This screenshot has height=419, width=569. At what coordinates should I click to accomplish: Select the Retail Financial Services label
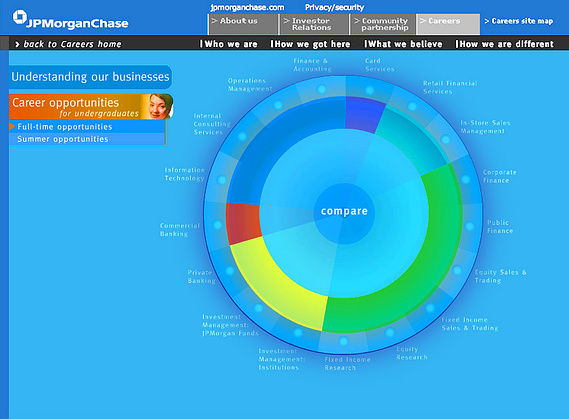tap(450, 87)
